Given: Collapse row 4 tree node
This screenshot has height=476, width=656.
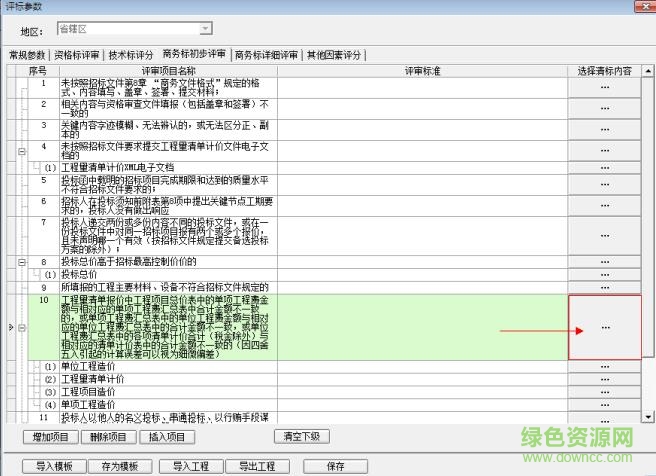Looking at the screenshot, I should click(22, 151).
